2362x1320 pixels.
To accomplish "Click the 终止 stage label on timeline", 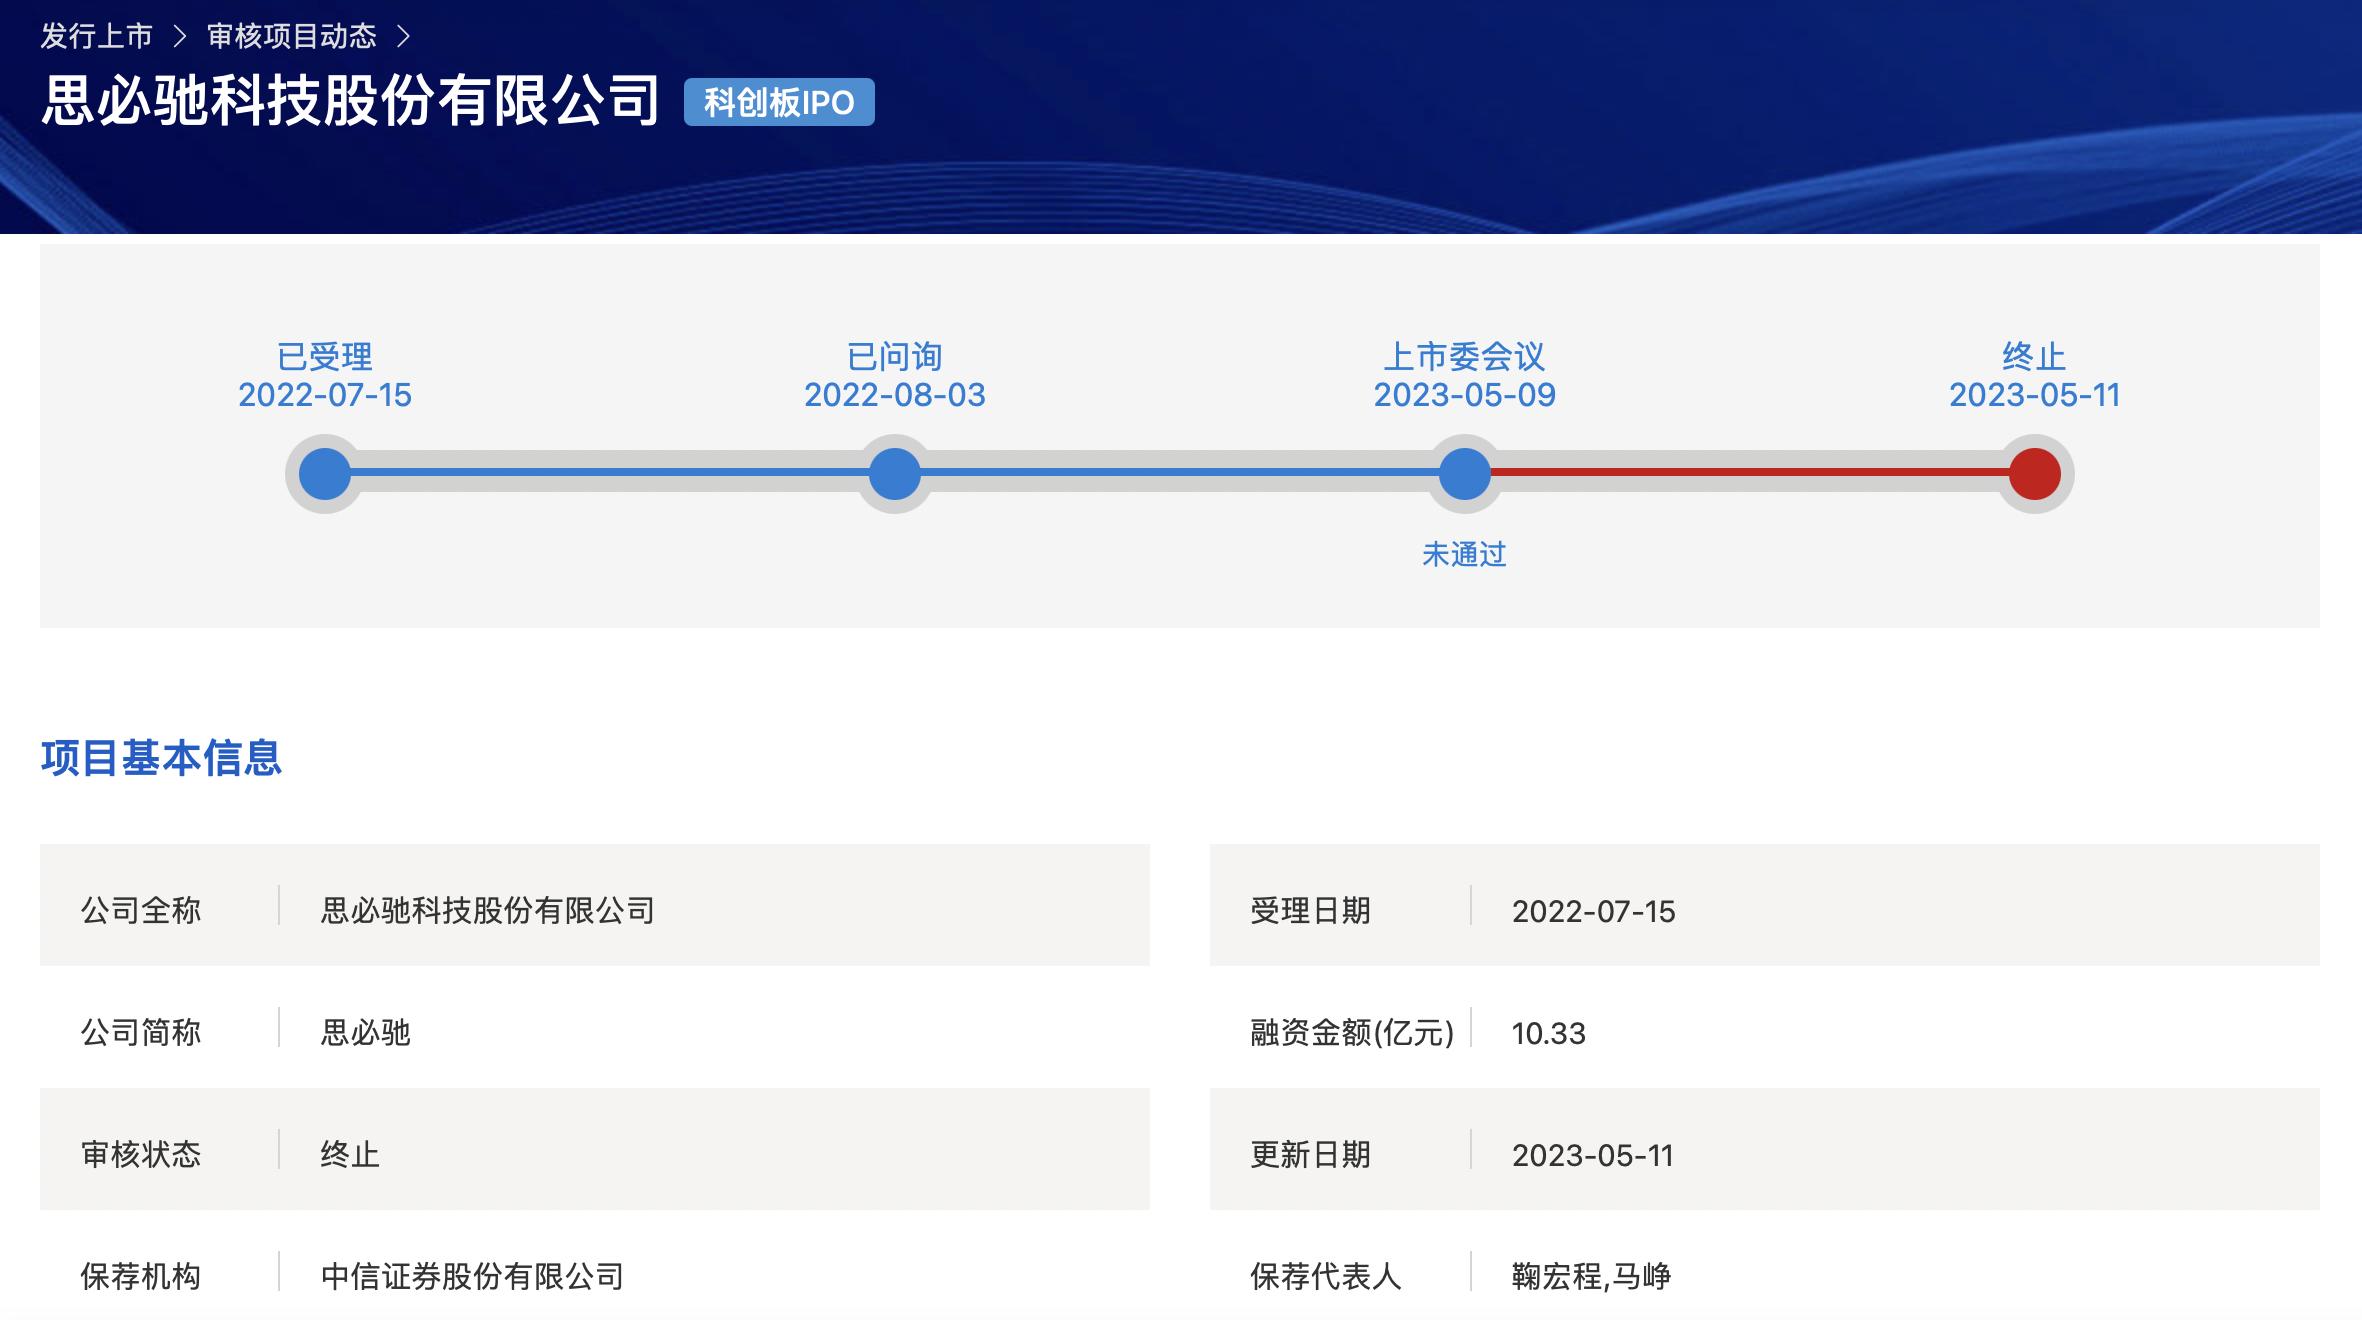I will tap(2035, 356).
